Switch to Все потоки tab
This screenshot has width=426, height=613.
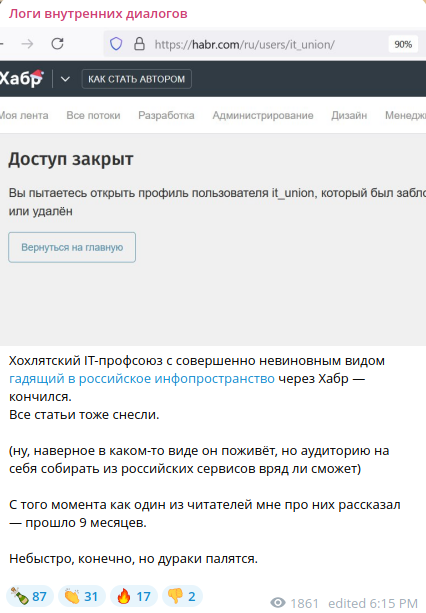pos(93,115)
